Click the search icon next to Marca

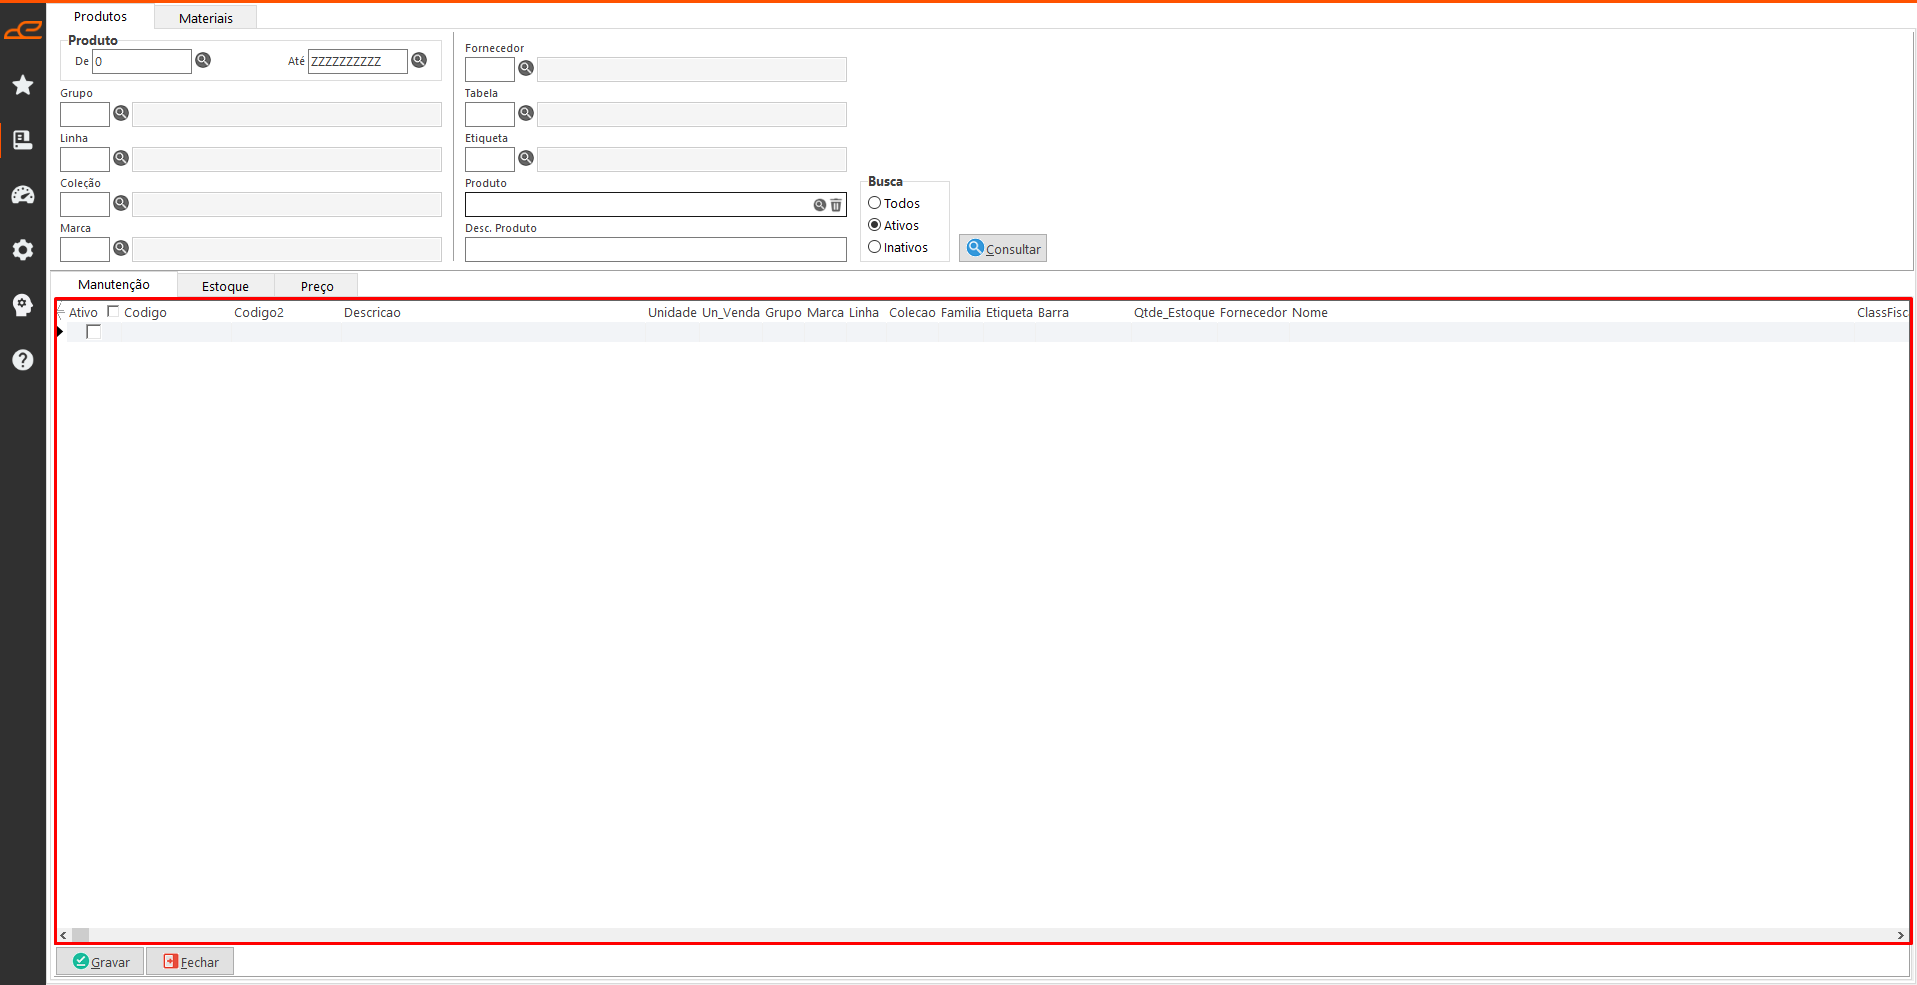pos(121,248)
